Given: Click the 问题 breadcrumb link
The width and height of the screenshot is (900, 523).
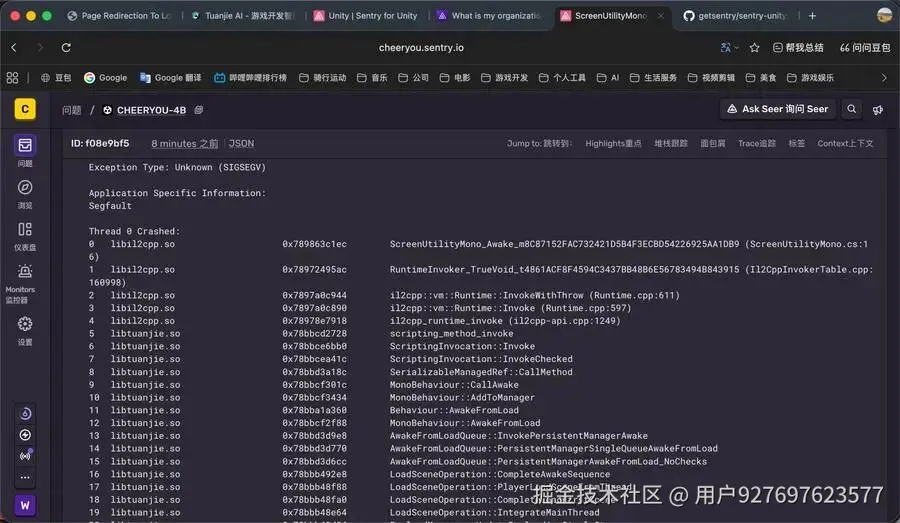Looking at the screenshot, I should 72,110.
